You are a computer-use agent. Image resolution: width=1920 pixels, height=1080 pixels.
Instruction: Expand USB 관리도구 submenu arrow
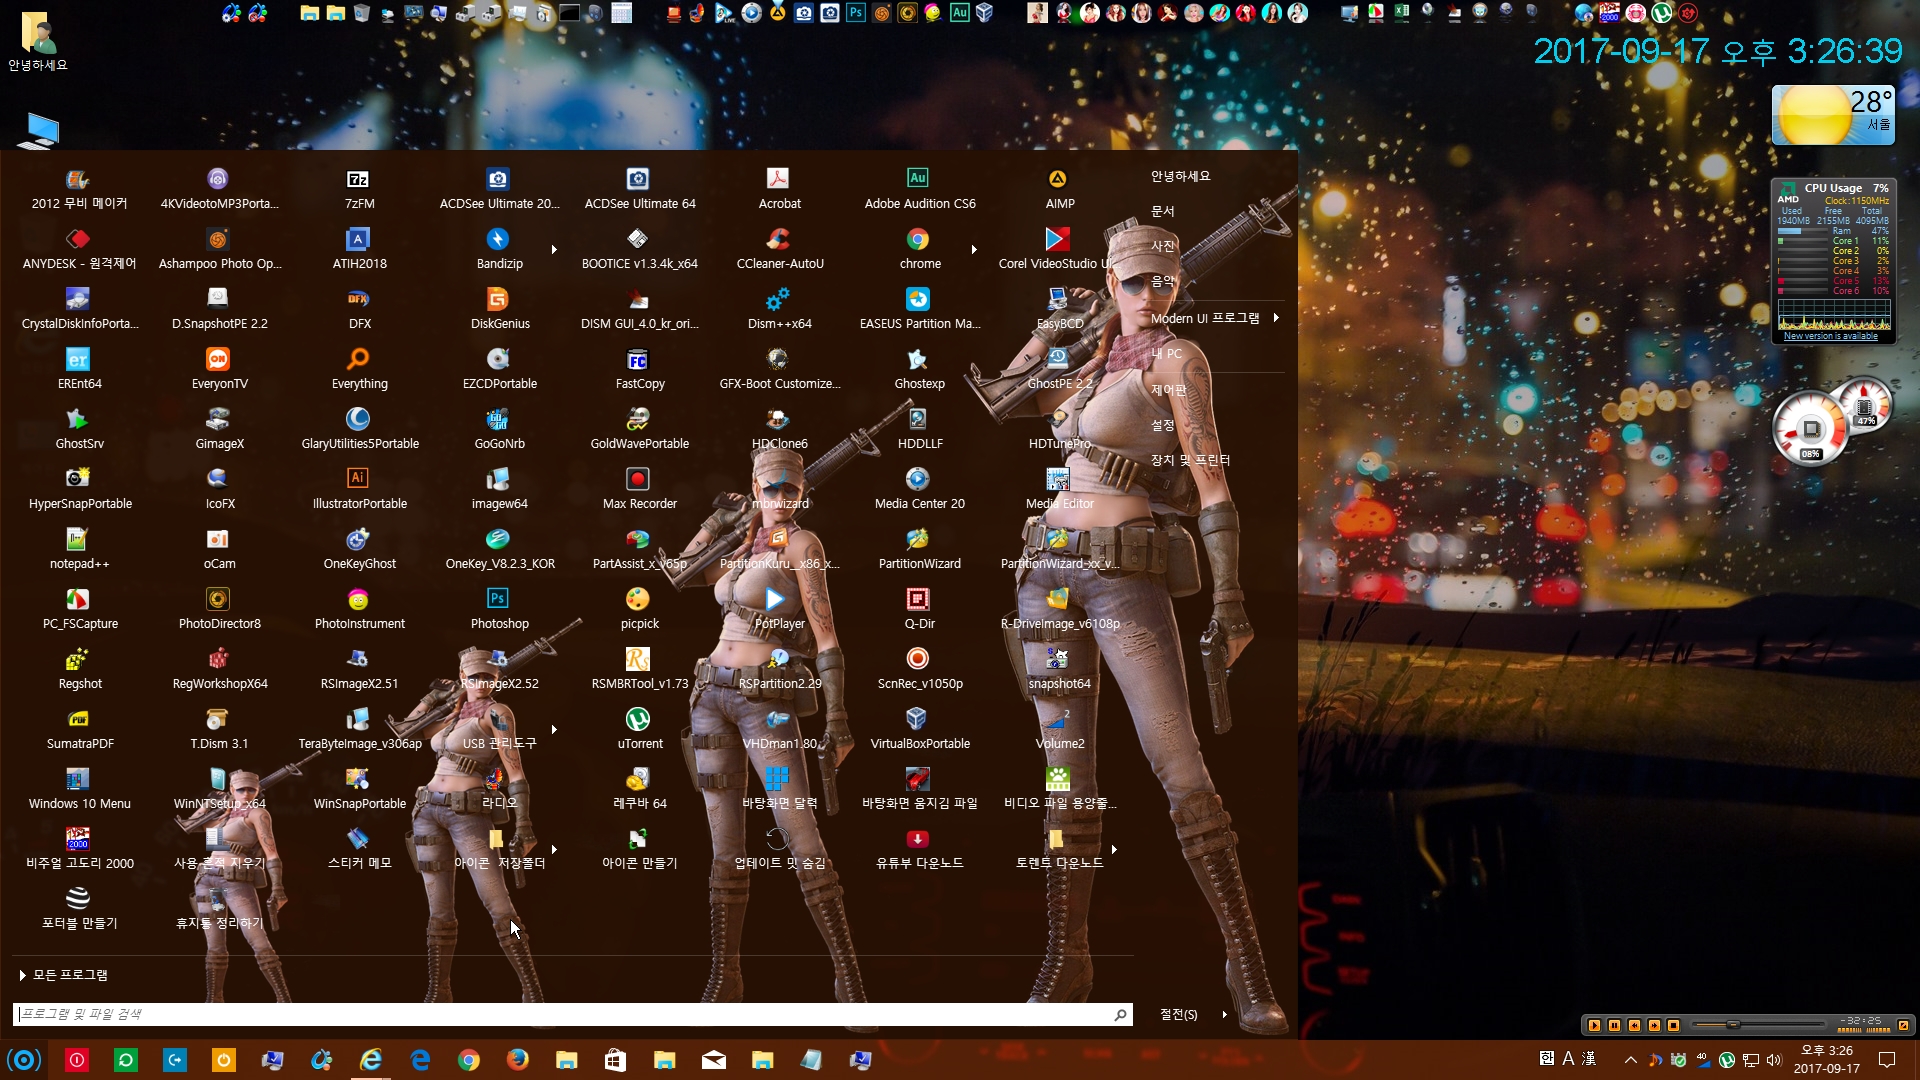[x=554, y=730]
